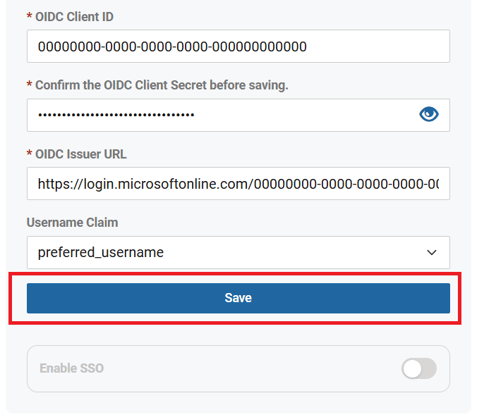
Task: Expand the Username Claim chevron arrow
Action: 432,252
